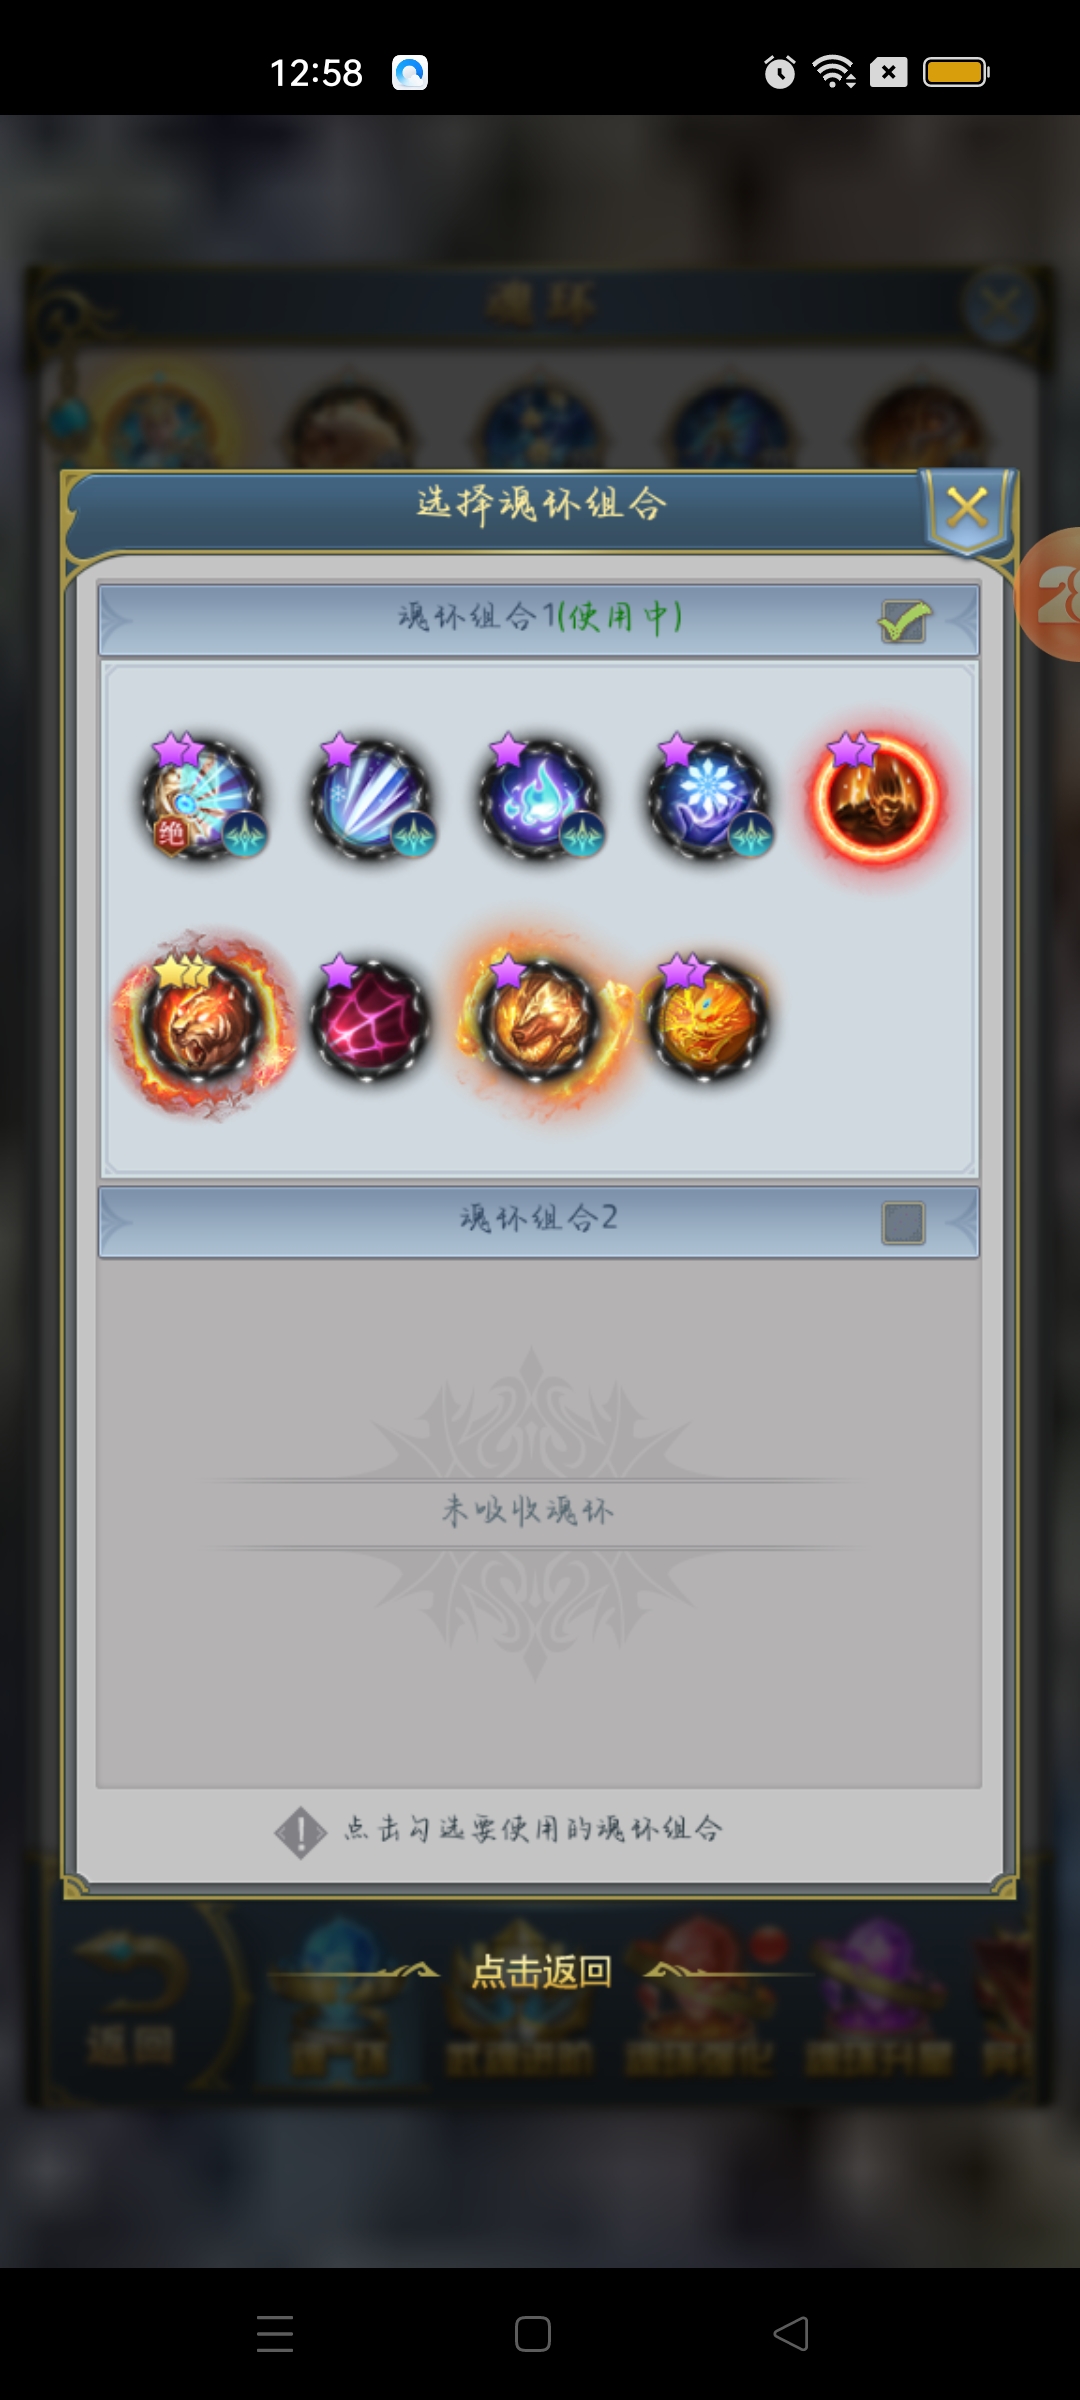Tap the 点击返回 text
Image resolution: width=1080 pixels, height=2400 pixels.
541,1971
